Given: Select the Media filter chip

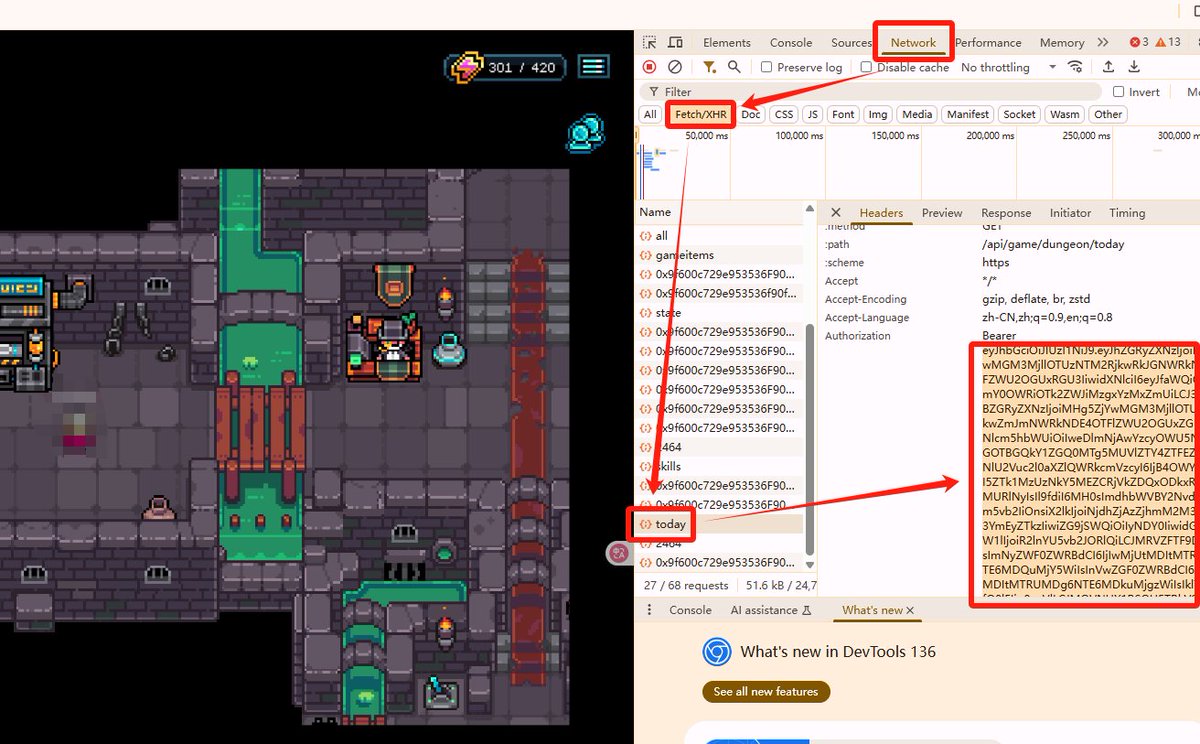Looking at the screenshot, I should (x=917, y=114).
